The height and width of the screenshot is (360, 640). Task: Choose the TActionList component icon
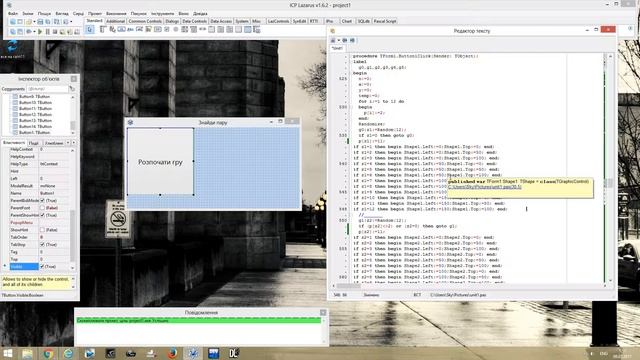(x=257, y=29)
